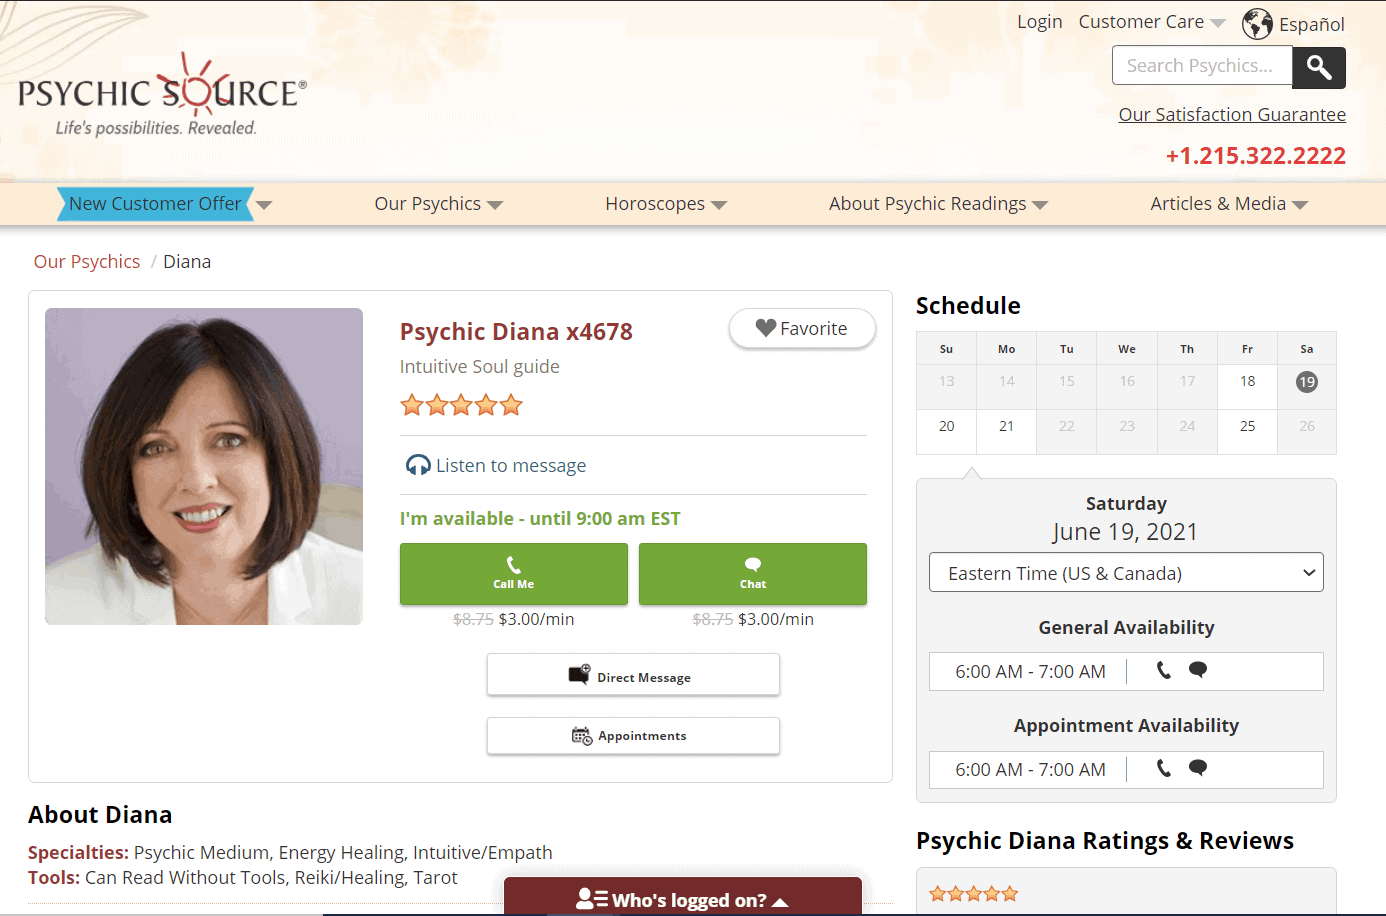Click the green Call Me phone button
The height and width of the screenshot is (916, 1386).
[514, 574]
